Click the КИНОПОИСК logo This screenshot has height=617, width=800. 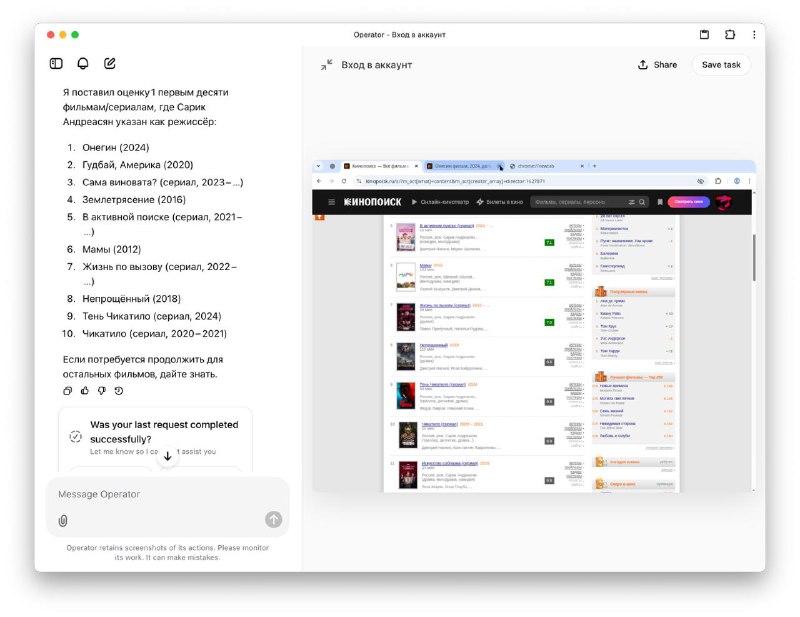click(372, 202)
